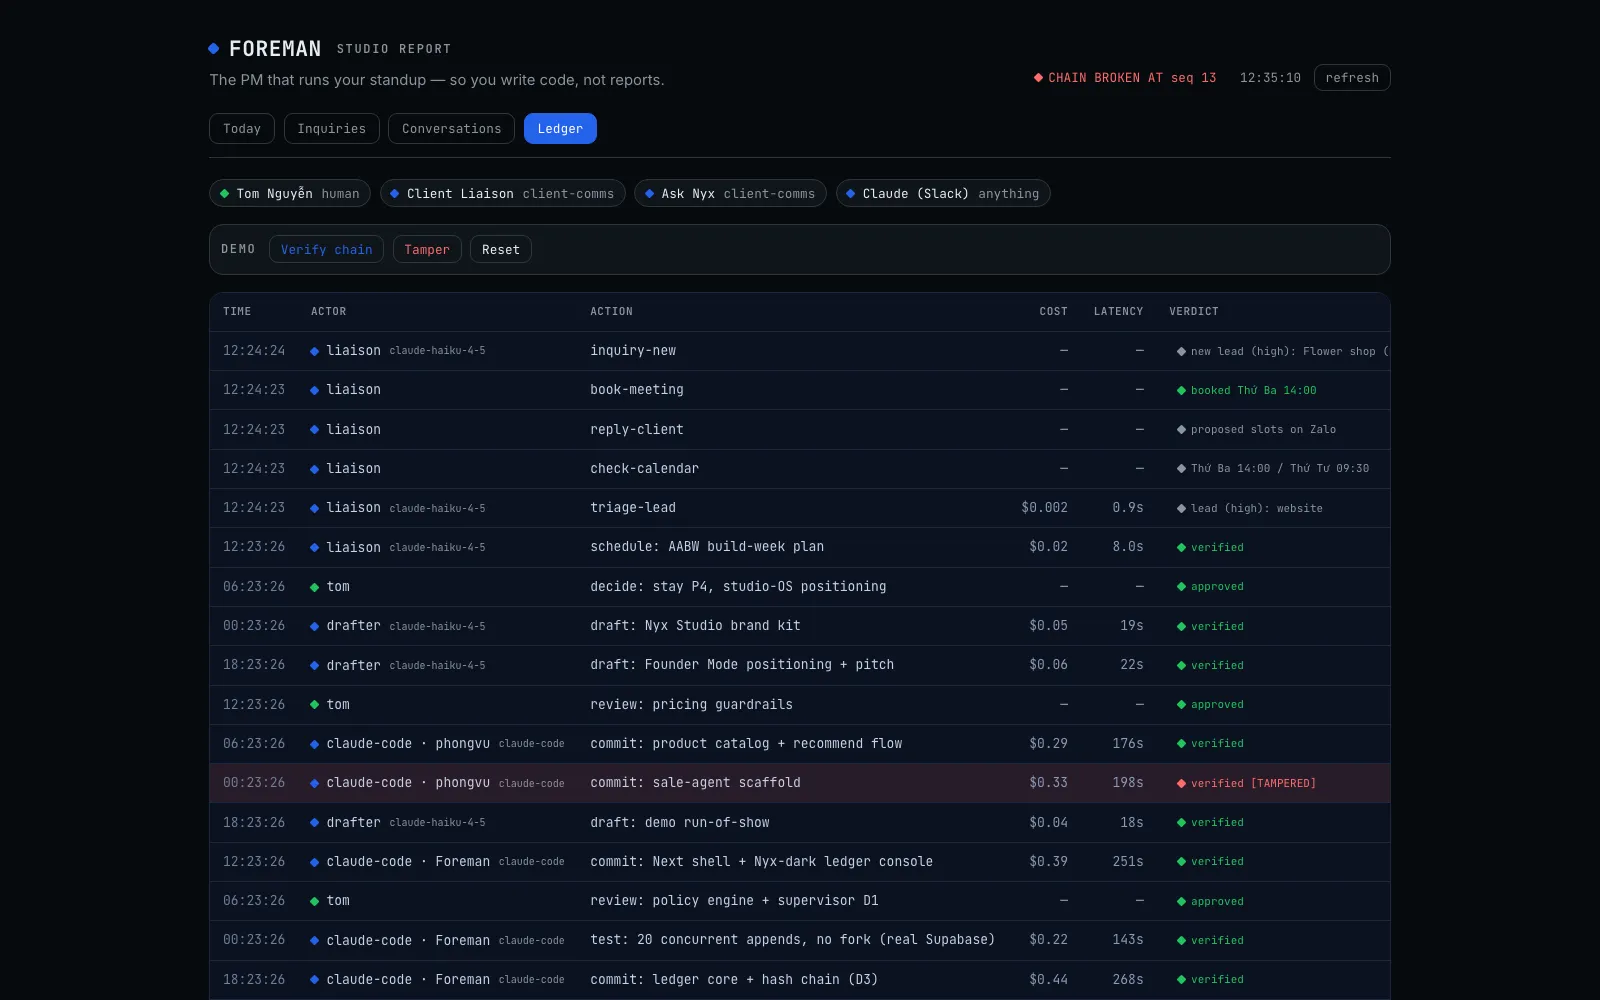Click the VERDICT column header
1600x1000 pixels.
point(1194,311)
